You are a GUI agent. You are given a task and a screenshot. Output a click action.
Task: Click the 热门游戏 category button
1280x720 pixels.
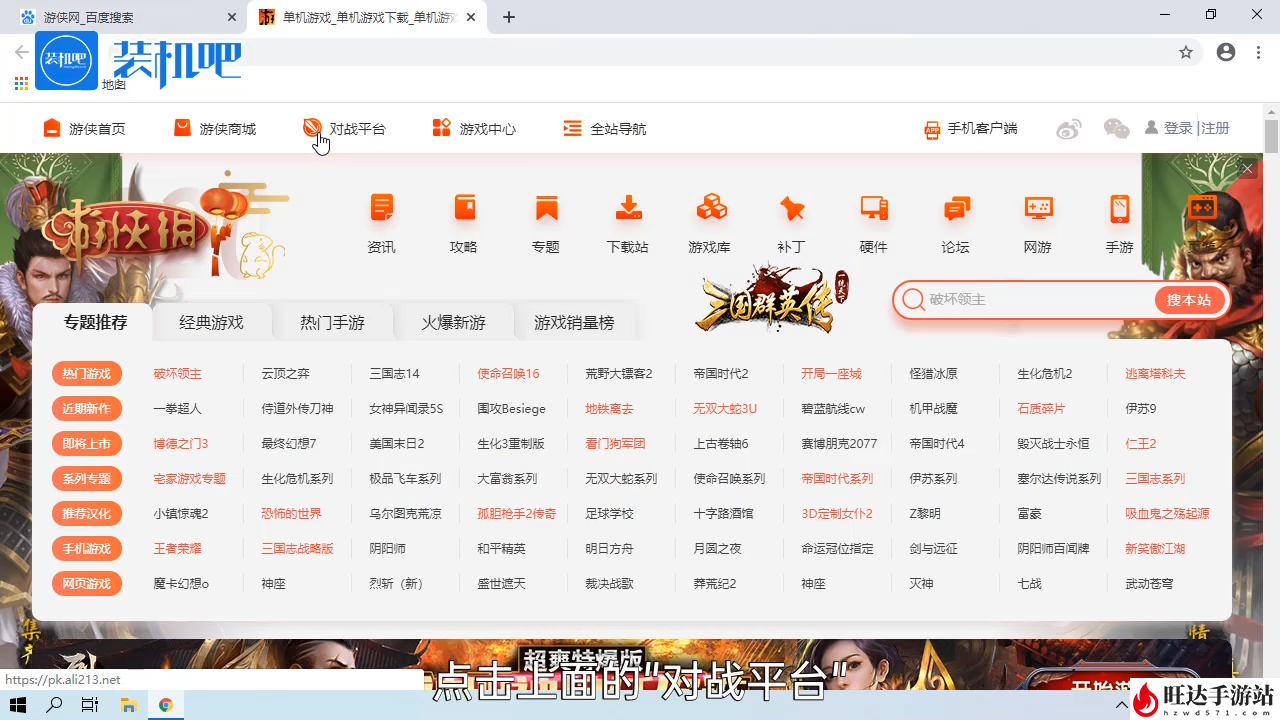click(x=87, y=373)
